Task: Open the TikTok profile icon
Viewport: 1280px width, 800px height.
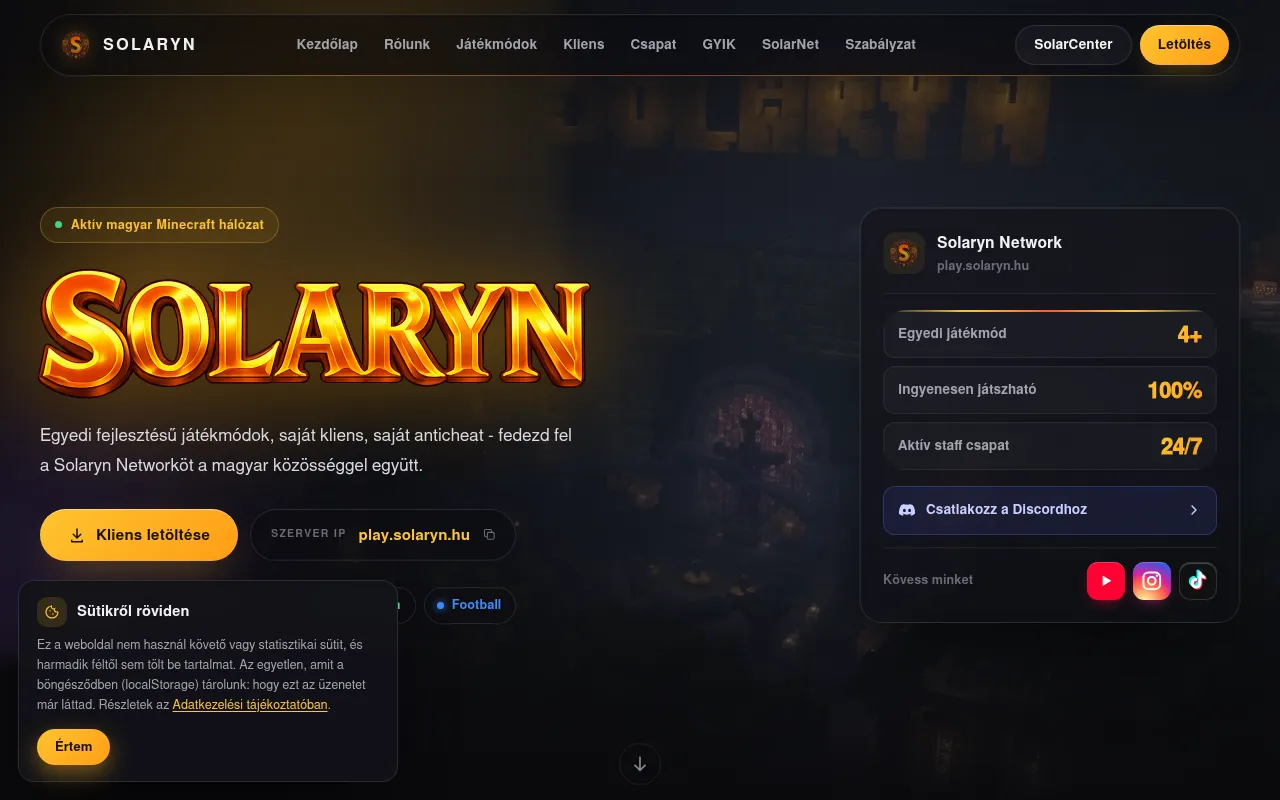Action: pos(1198,581)
